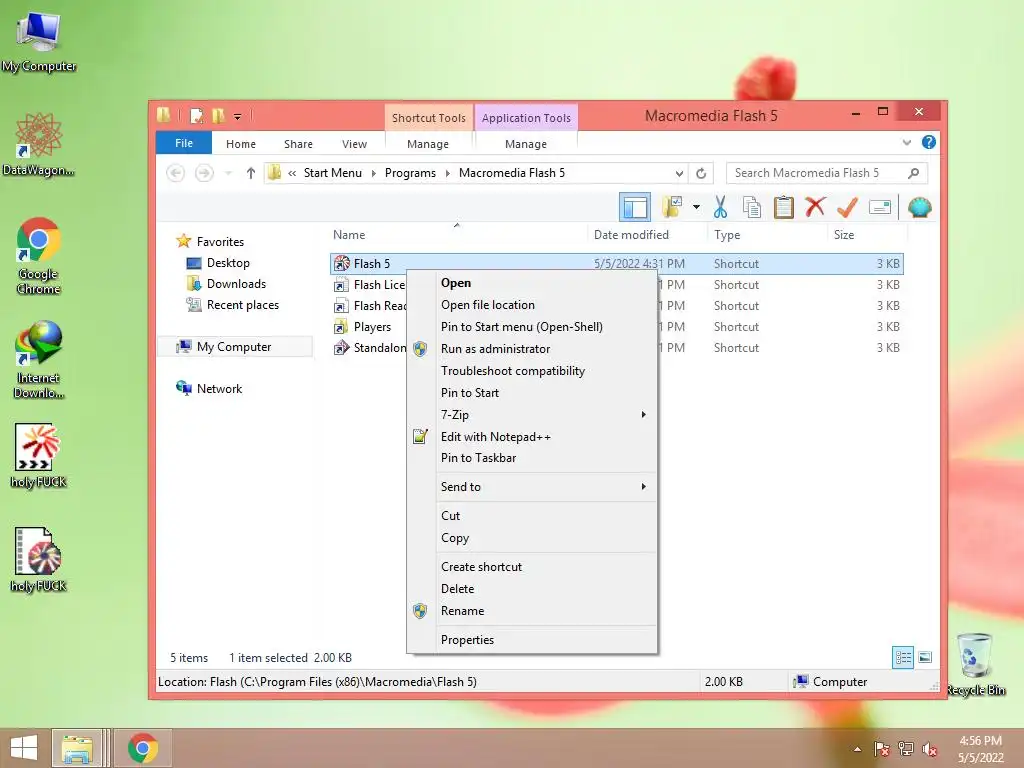Open the Recycle Bin desktop icon
This screenshot has width=1024, height=768.
coord(975,665)
